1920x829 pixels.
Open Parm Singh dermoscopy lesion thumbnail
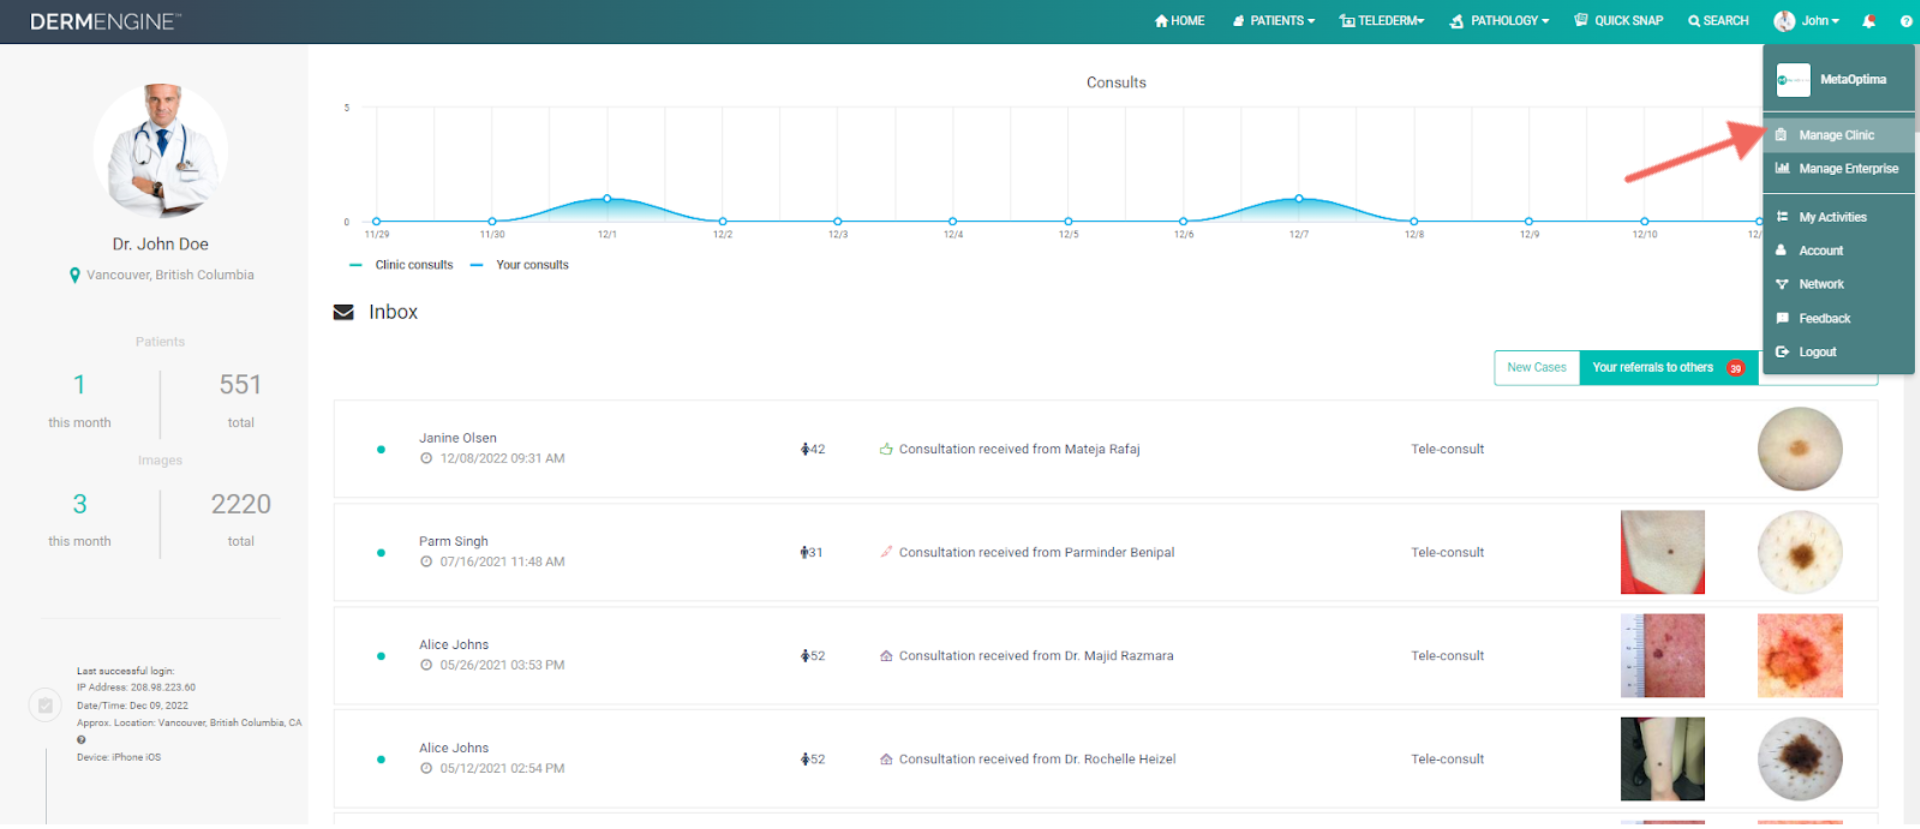[1800, 552]
